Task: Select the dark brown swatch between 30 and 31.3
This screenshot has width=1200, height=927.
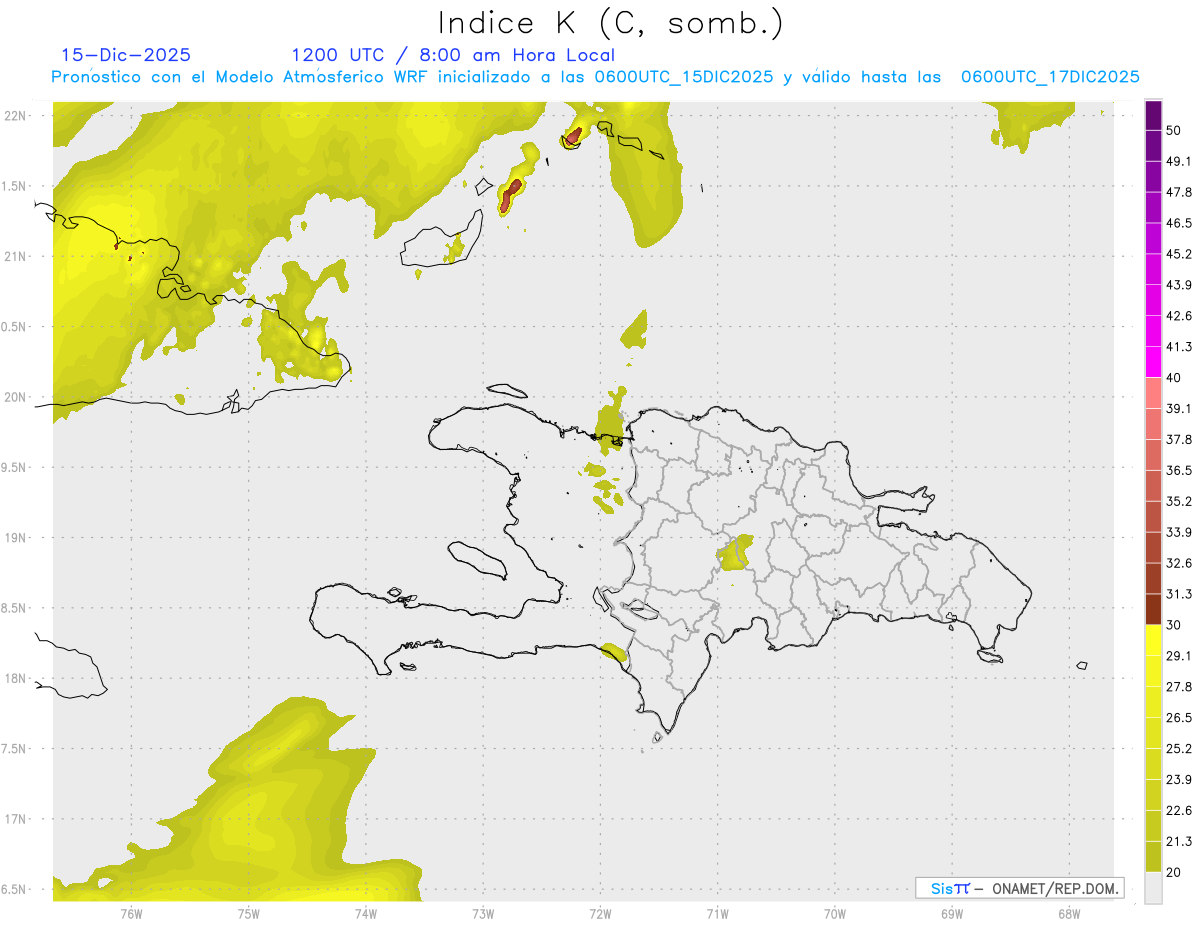Action: click(x=1153, y=609)
